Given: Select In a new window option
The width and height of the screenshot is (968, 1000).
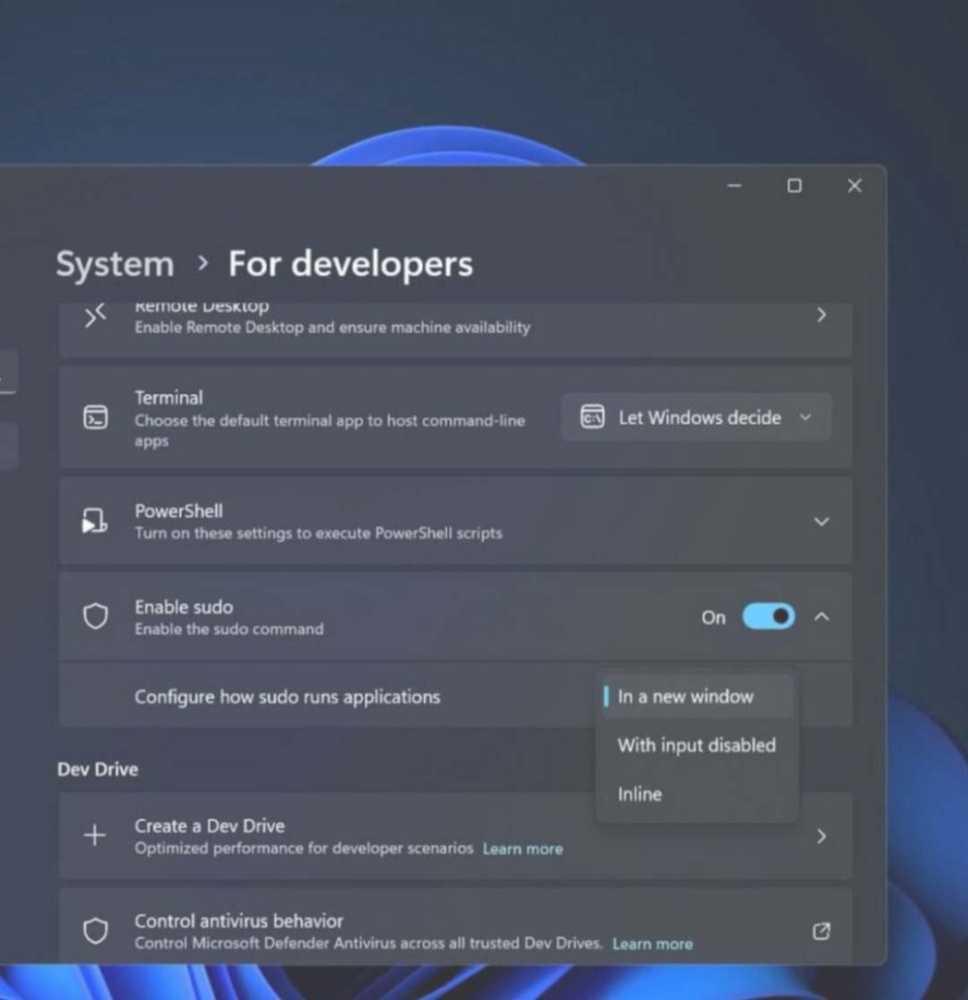Looking at the screenshot, I should click(685, 696).
